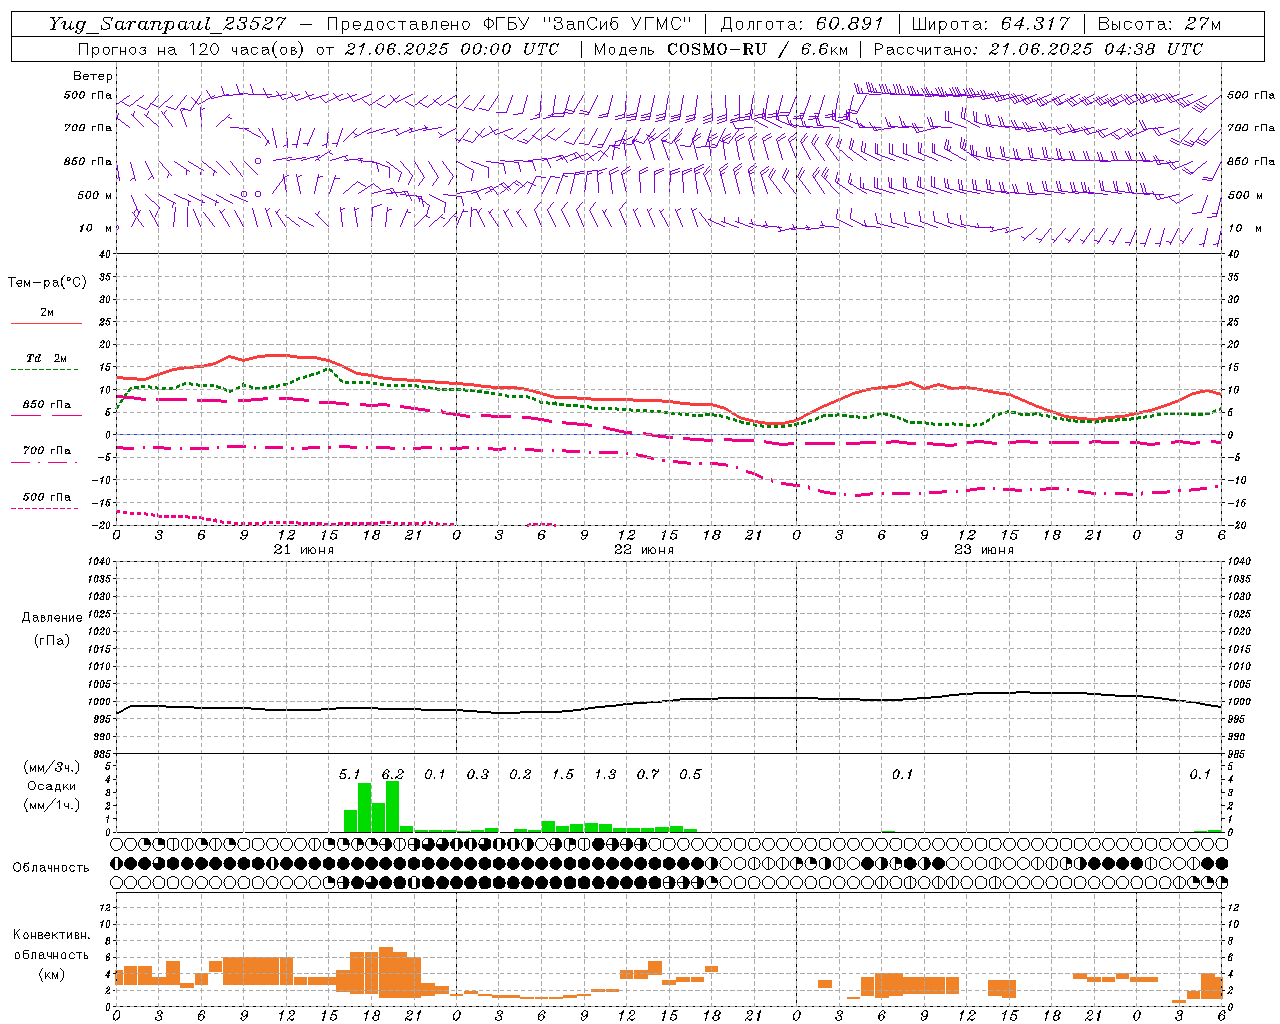Click the 5.1 precipitation total
Image resolution: width=1280 pixels, height=1024 pixels.
pyautogui.click(x=349, y=774)
